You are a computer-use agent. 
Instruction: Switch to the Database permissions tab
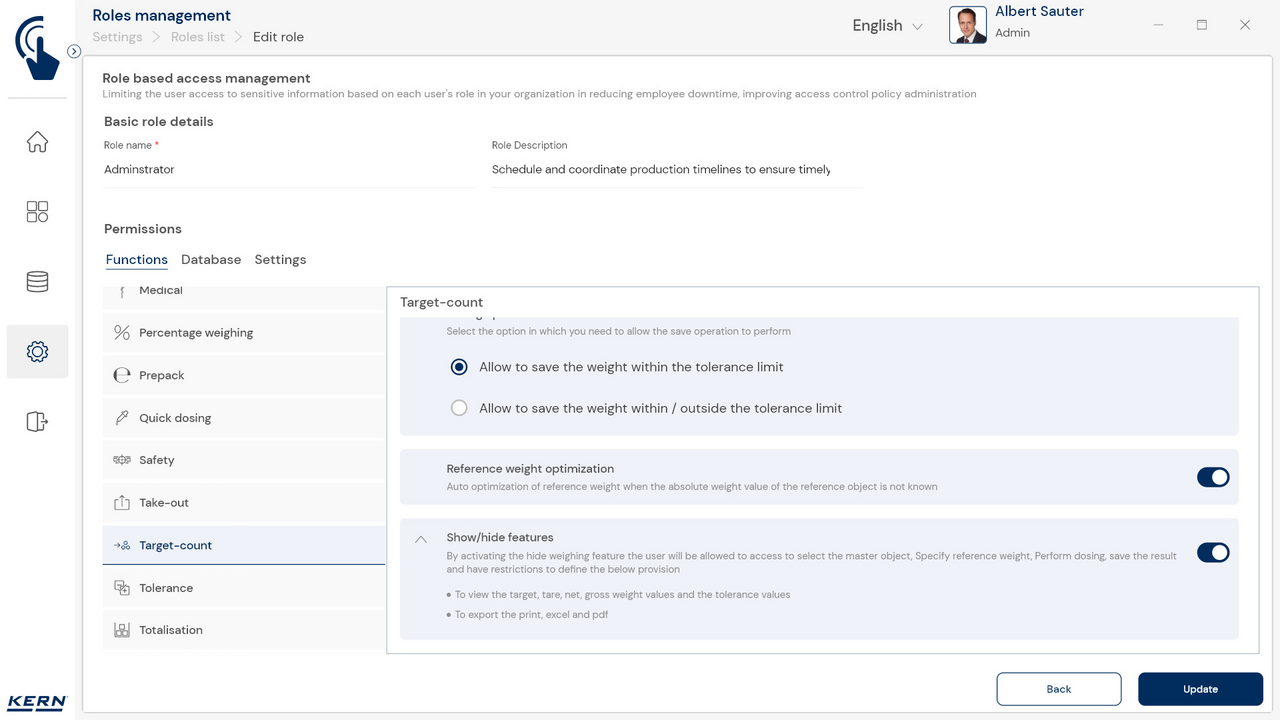[211, 260]
